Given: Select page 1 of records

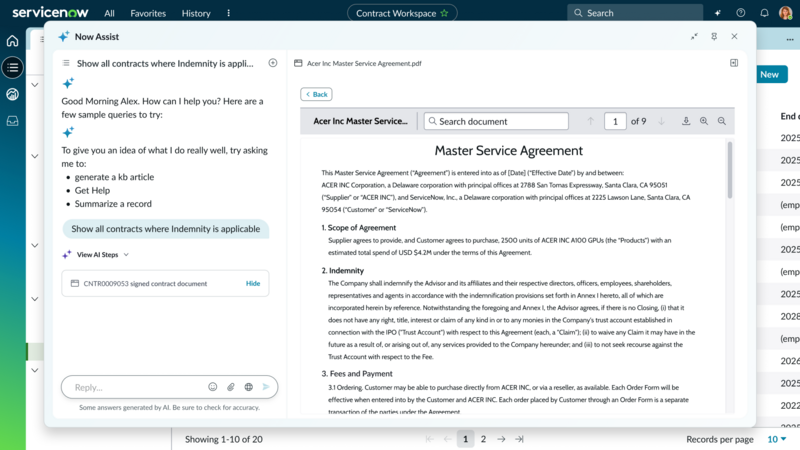Looking at the screenshot, I should (465, 439).
